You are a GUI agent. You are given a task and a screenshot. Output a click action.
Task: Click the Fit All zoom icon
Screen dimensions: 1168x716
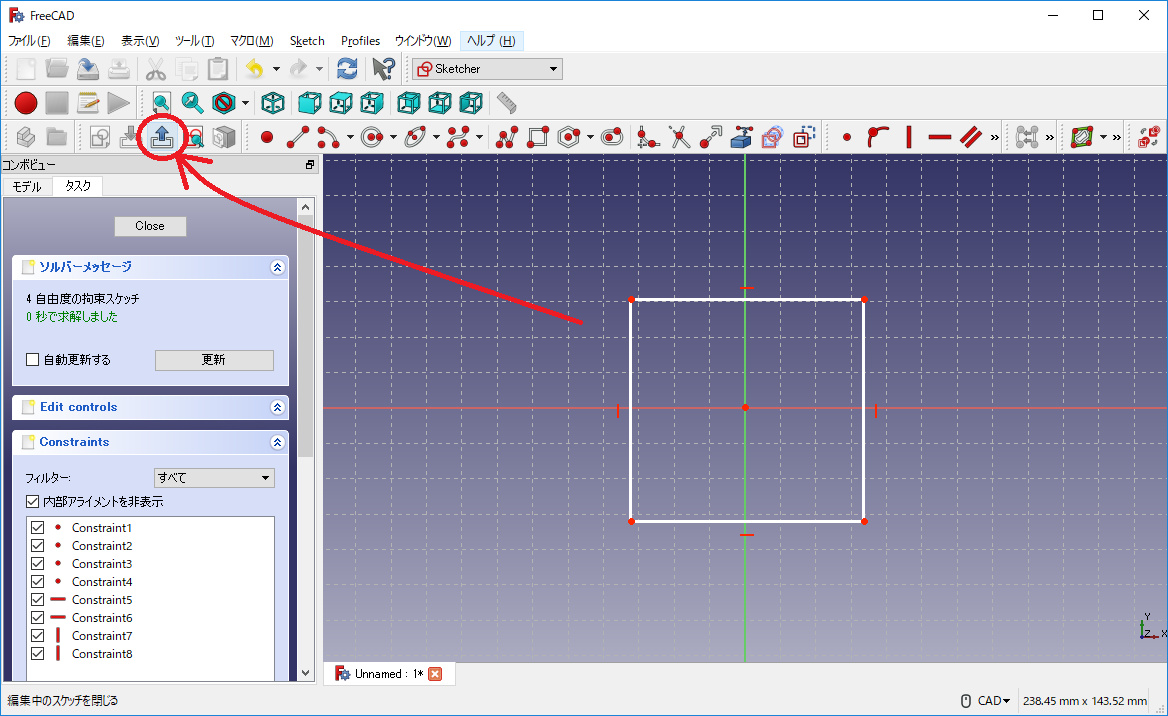161,103
